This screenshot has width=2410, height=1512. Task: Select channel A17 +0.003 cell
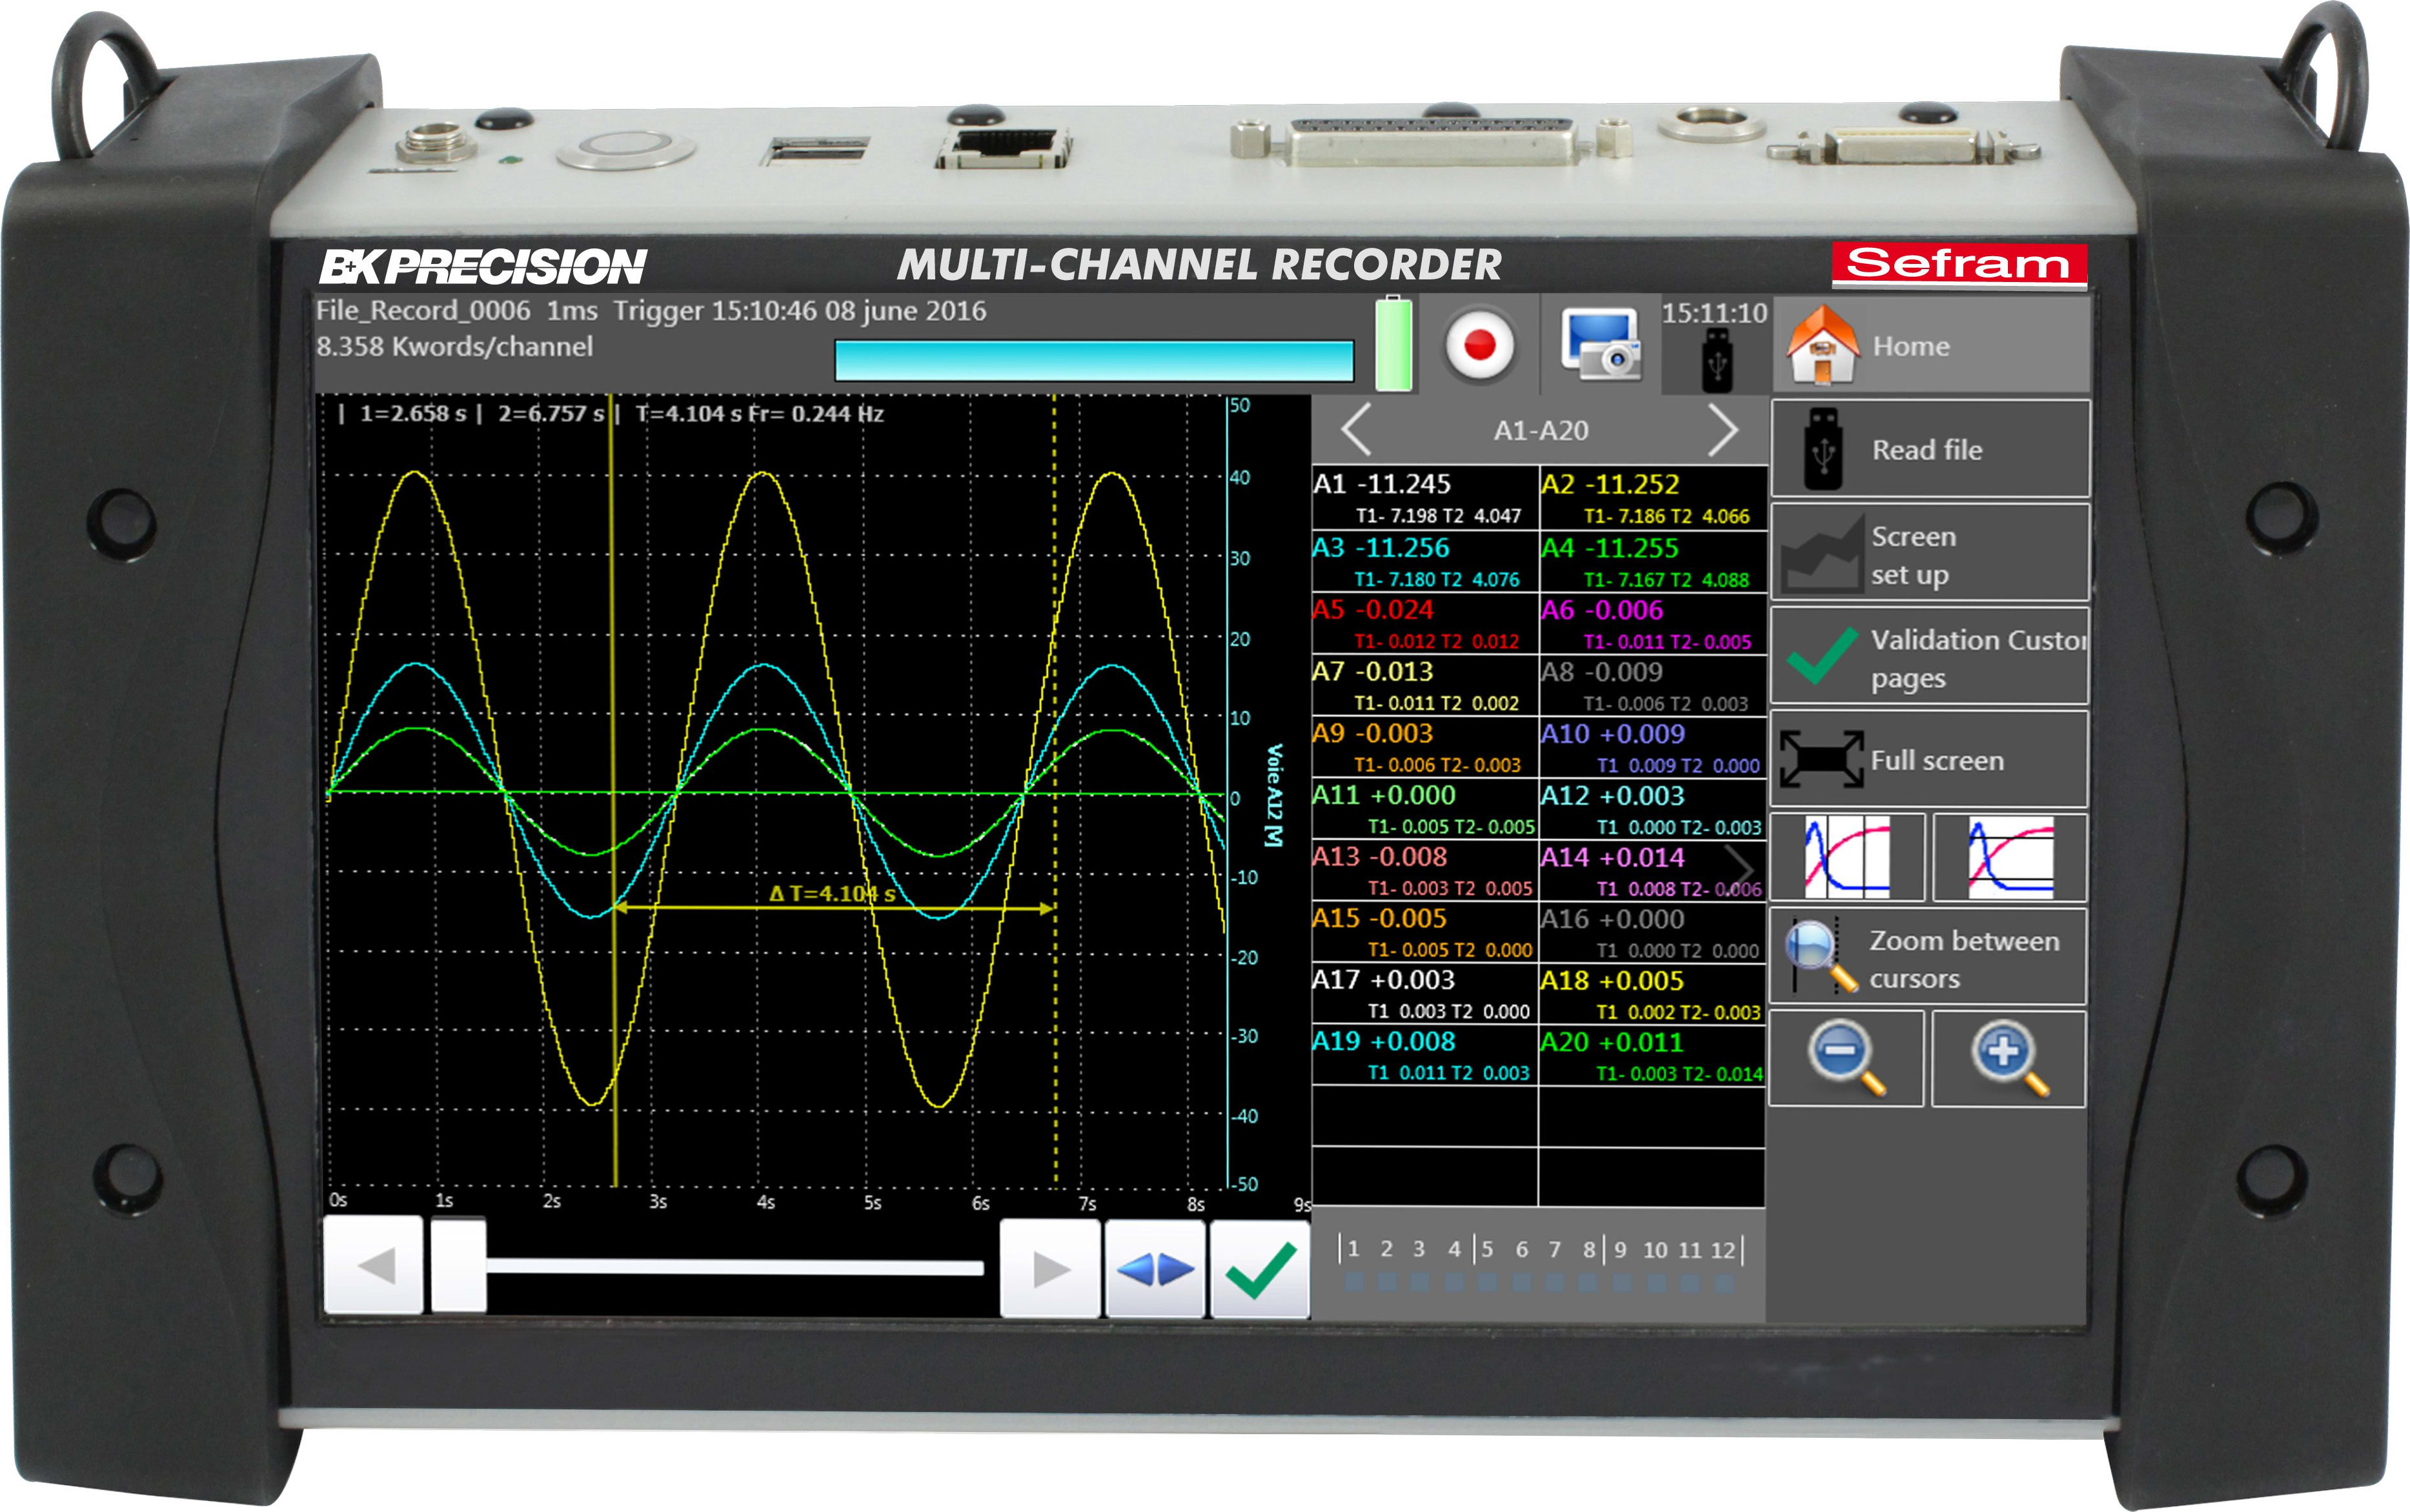coord(1425,995)
